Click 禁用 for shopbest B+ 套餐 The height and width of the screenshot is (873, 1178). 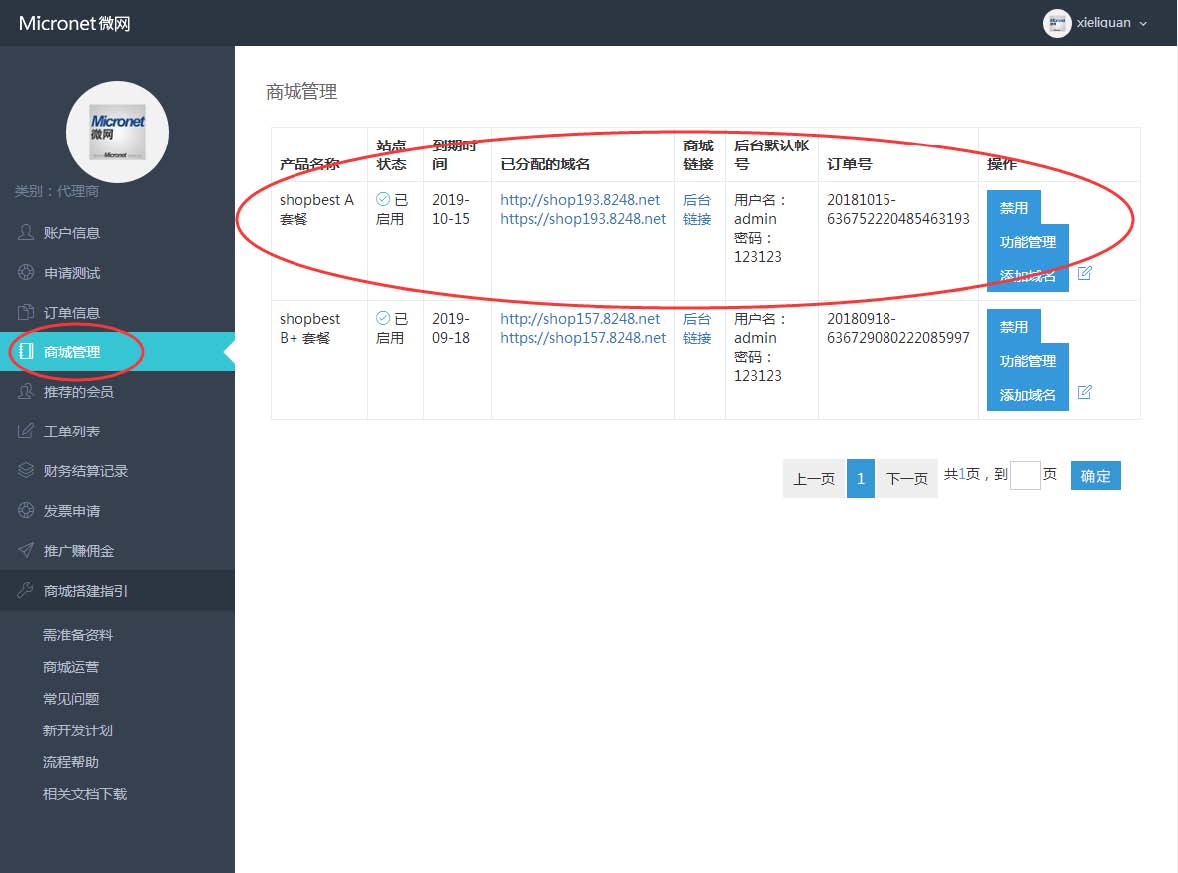pyautogui.click(x=1013, y=327)
